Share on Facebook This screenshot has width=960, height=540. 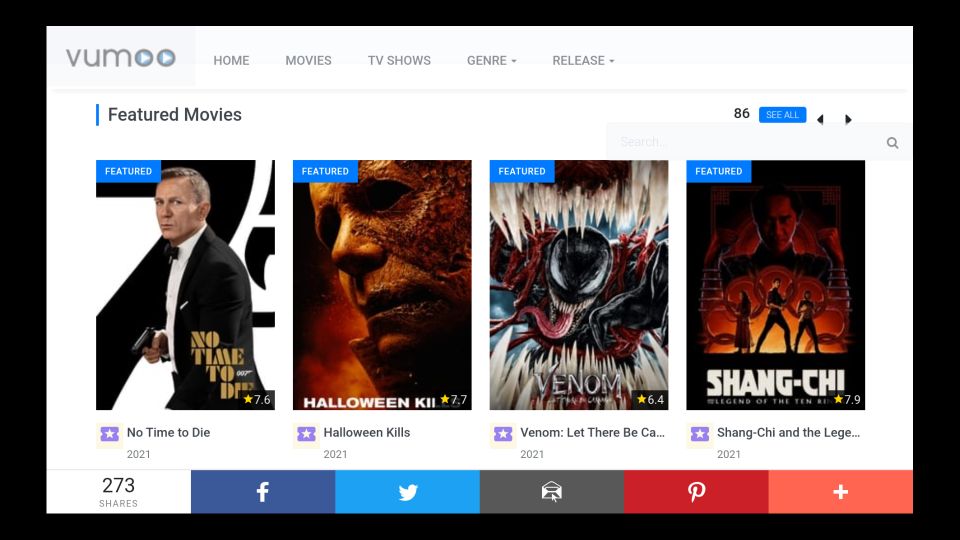(x=263, y=492)
